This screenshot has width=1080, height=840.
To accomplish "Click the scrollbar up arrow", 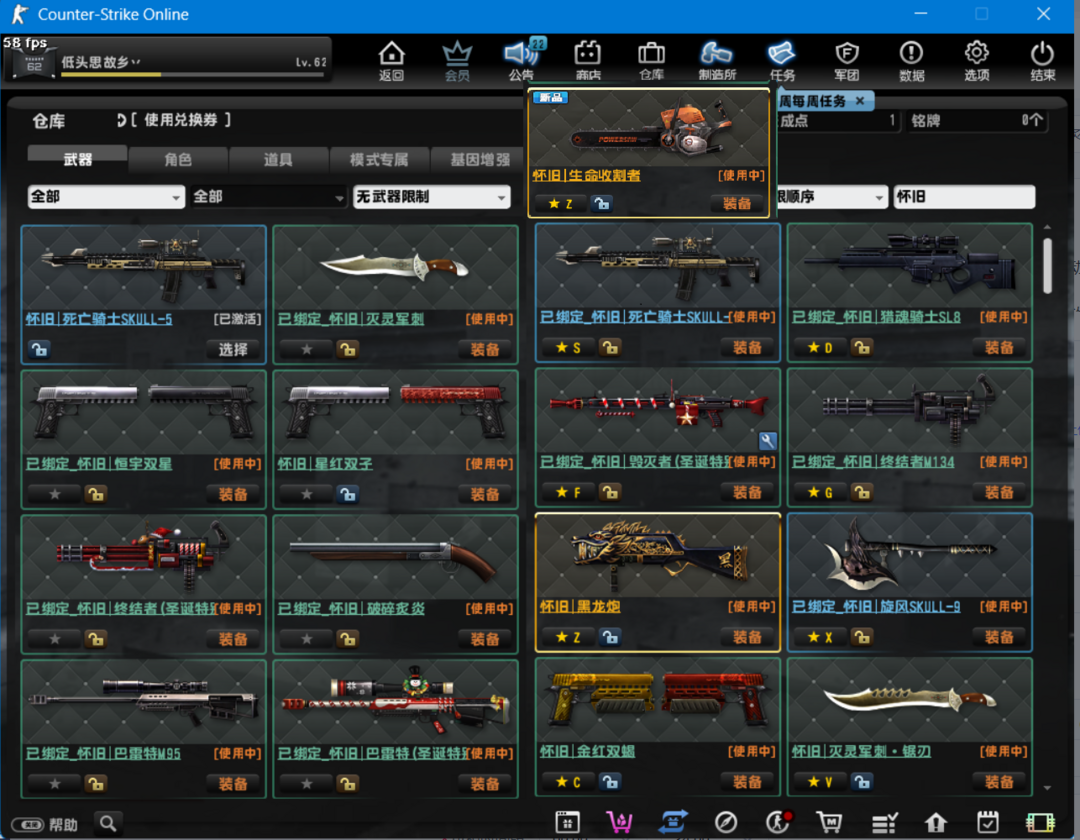I will click(x=1047, y=227).
